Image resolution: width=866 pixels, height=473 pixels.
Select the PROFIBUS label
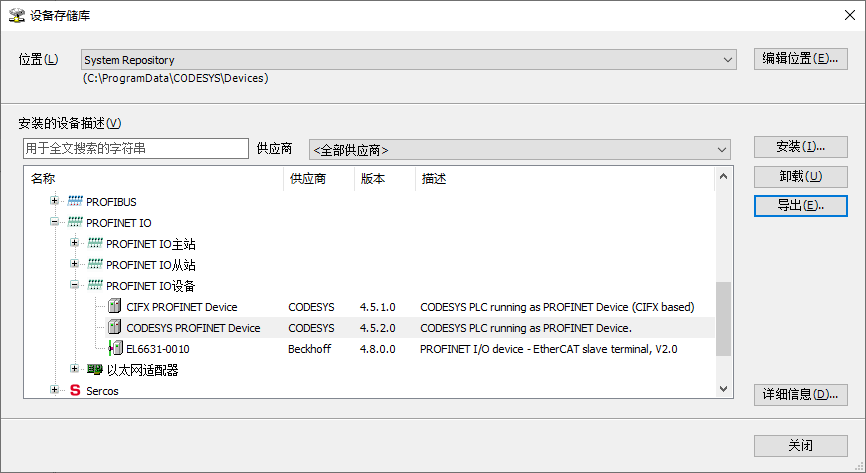tap(111, 202)
